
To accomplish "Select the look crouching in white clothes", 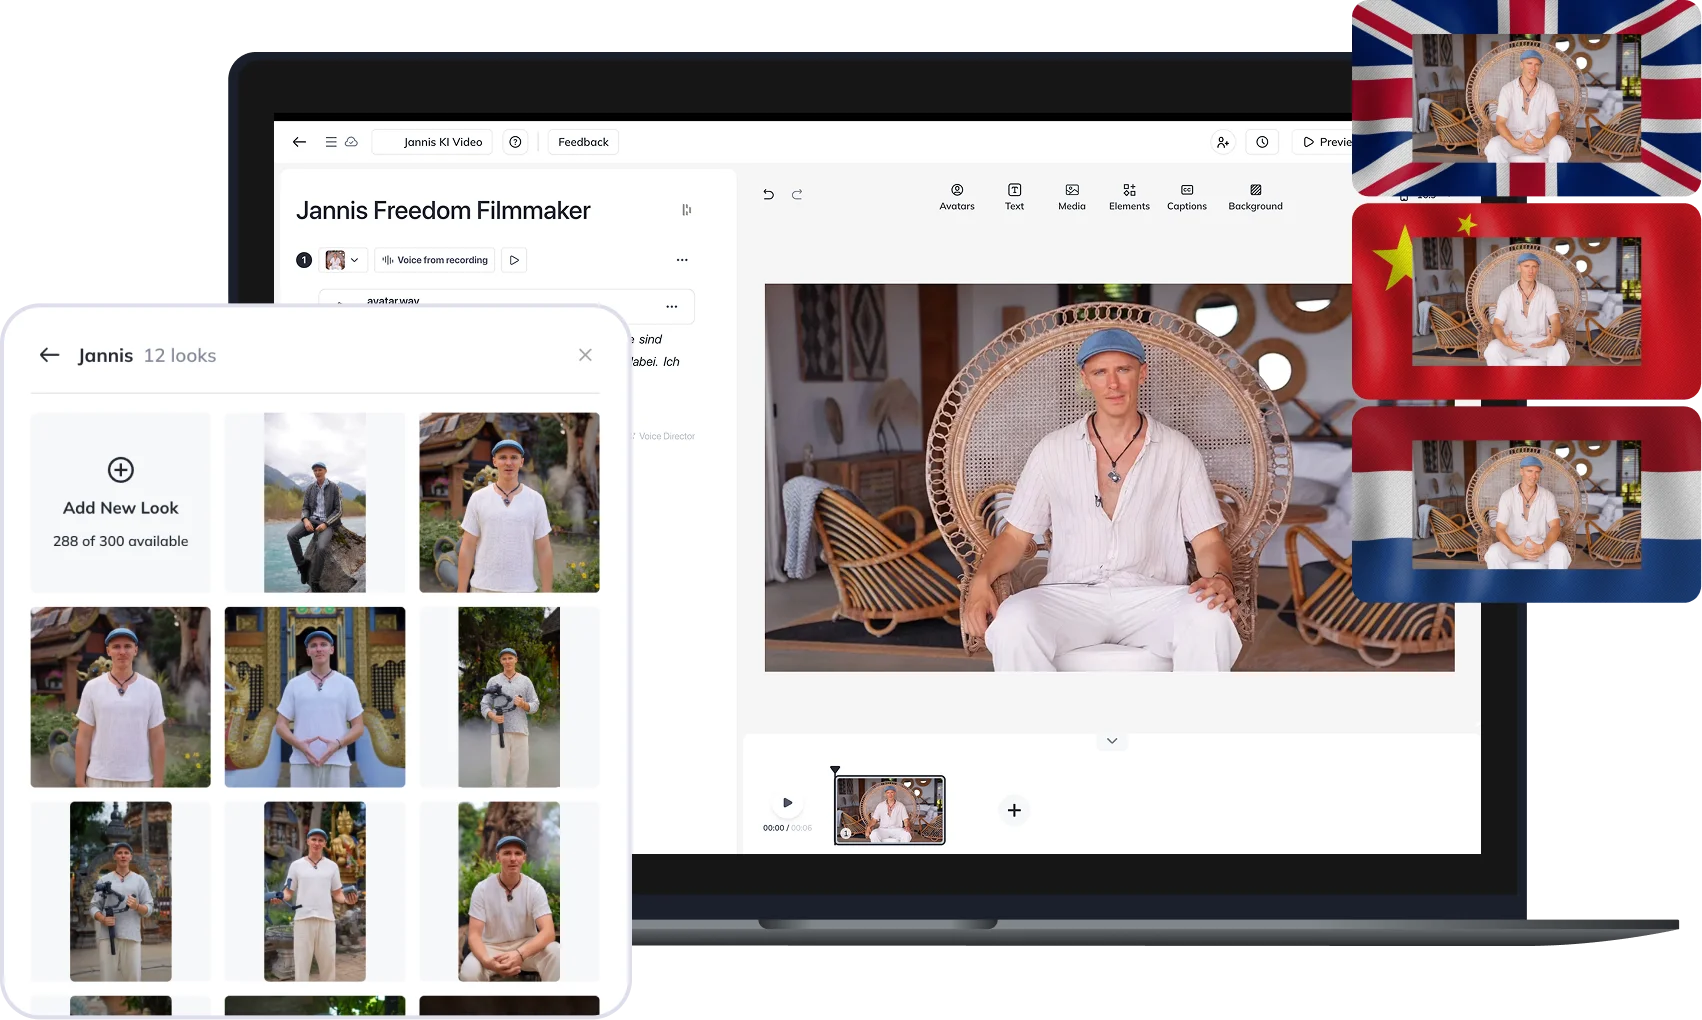I will tap(509, 891).
